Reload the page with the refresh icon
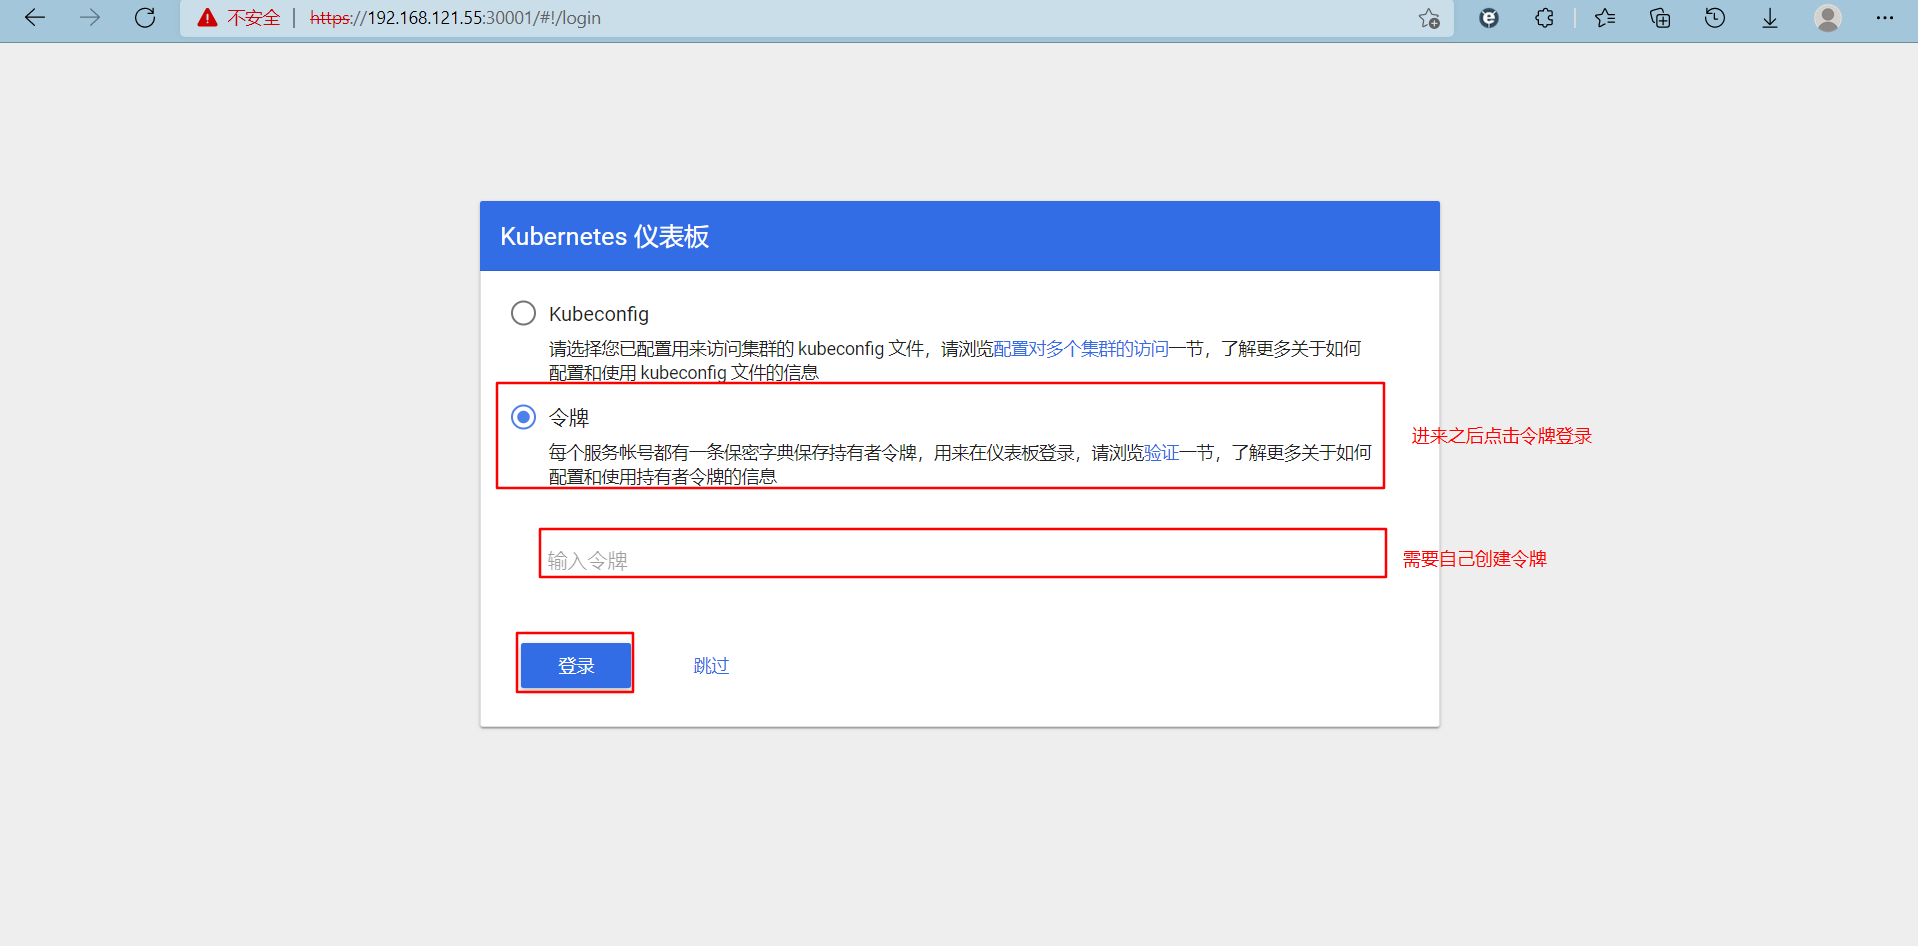Viewport: 1918px width, 946px height. click(x=145, y=18)
